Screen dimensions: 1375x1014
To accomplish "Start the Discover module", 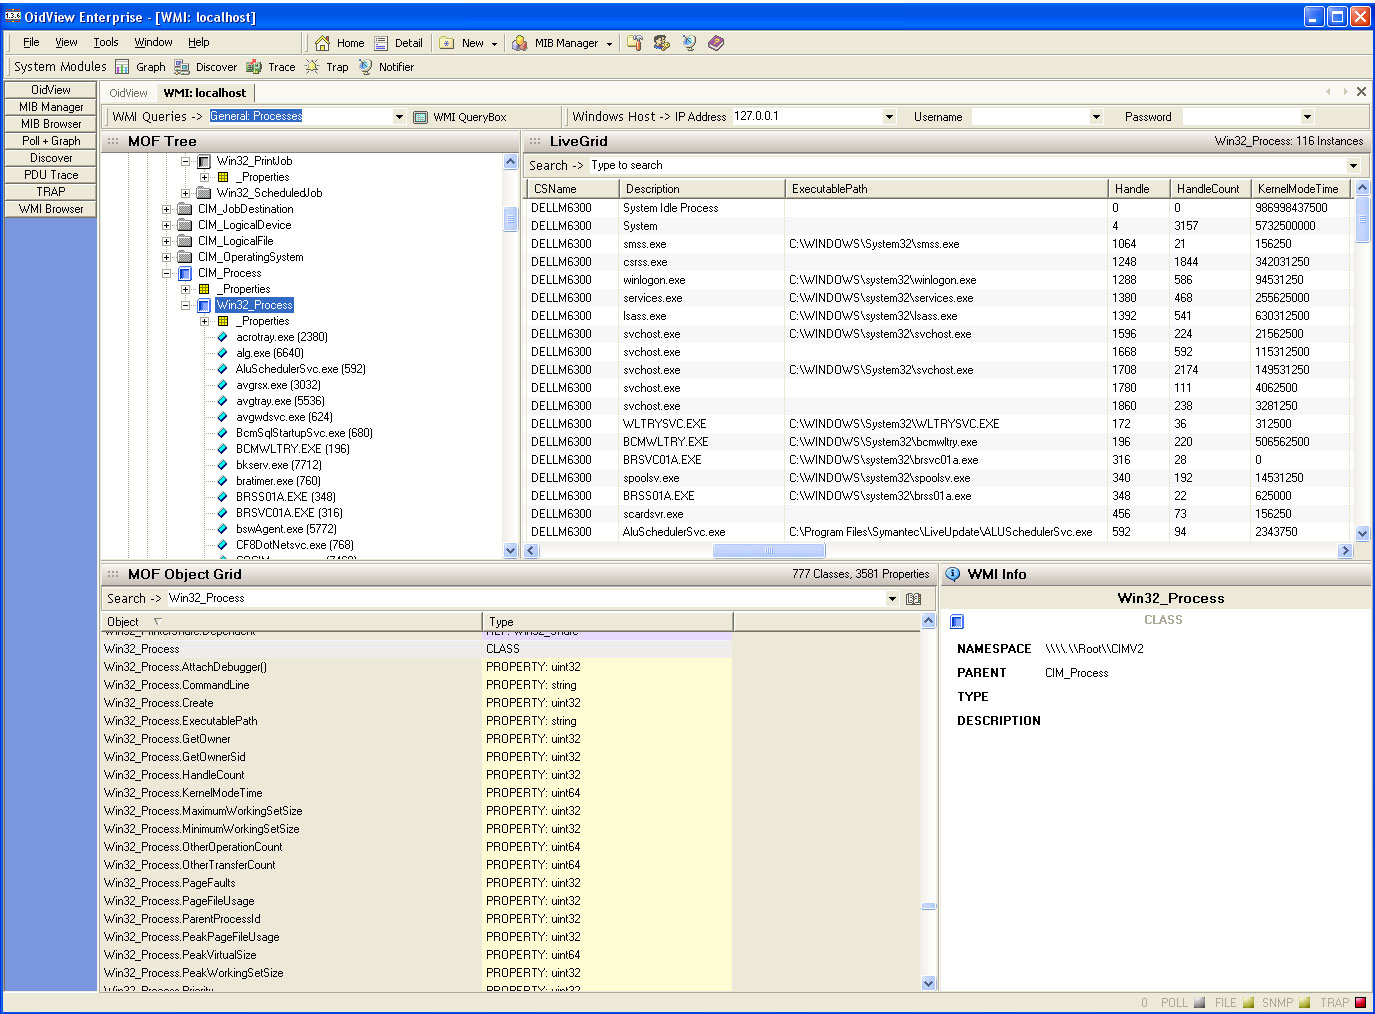I will click(182, 67).
